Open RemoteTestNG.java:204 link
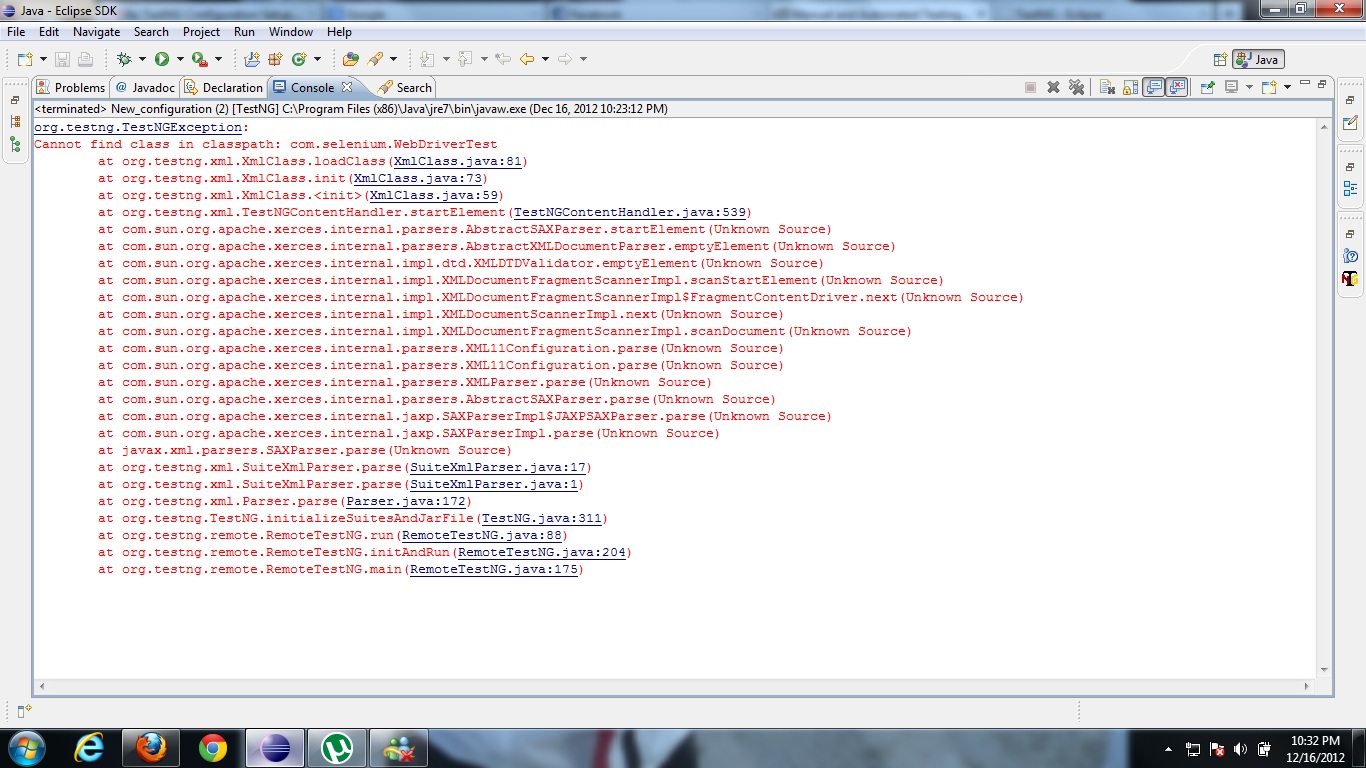The height and width of the screenshot is (768, 1366). (540, 552)
